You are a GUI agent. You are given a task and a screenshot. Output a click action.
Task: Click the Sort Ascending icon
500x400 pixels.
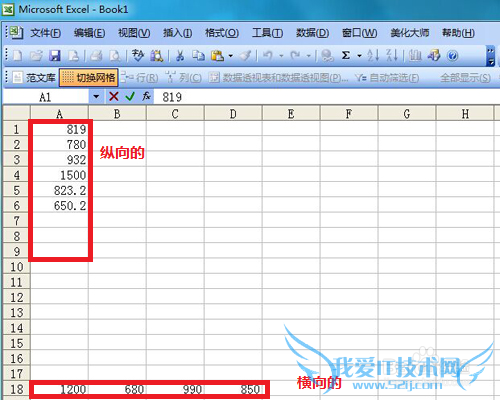(x=373, y=55)
